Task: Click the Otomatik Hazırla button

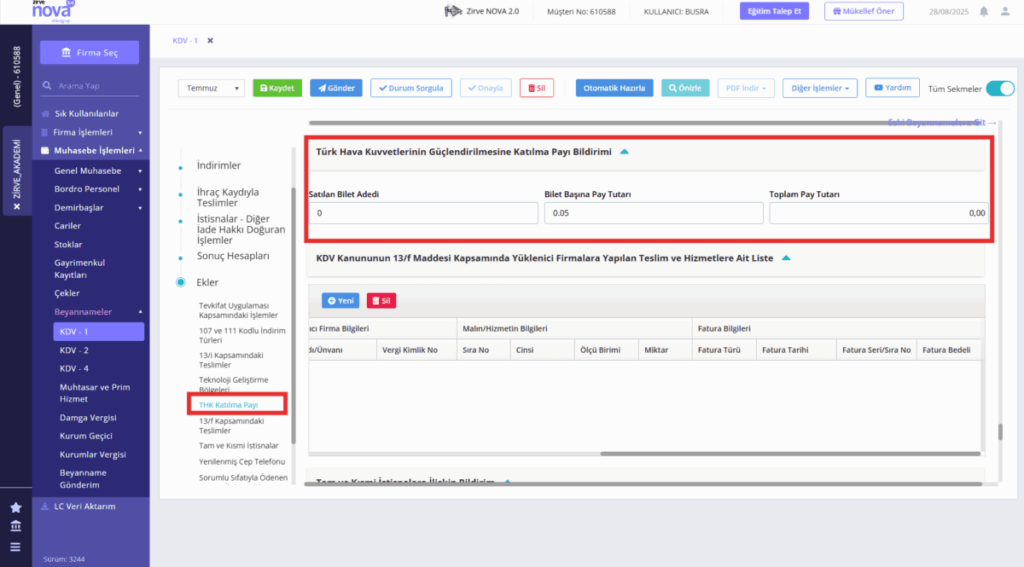Action: pyautogui.click(x=614, y=88)
